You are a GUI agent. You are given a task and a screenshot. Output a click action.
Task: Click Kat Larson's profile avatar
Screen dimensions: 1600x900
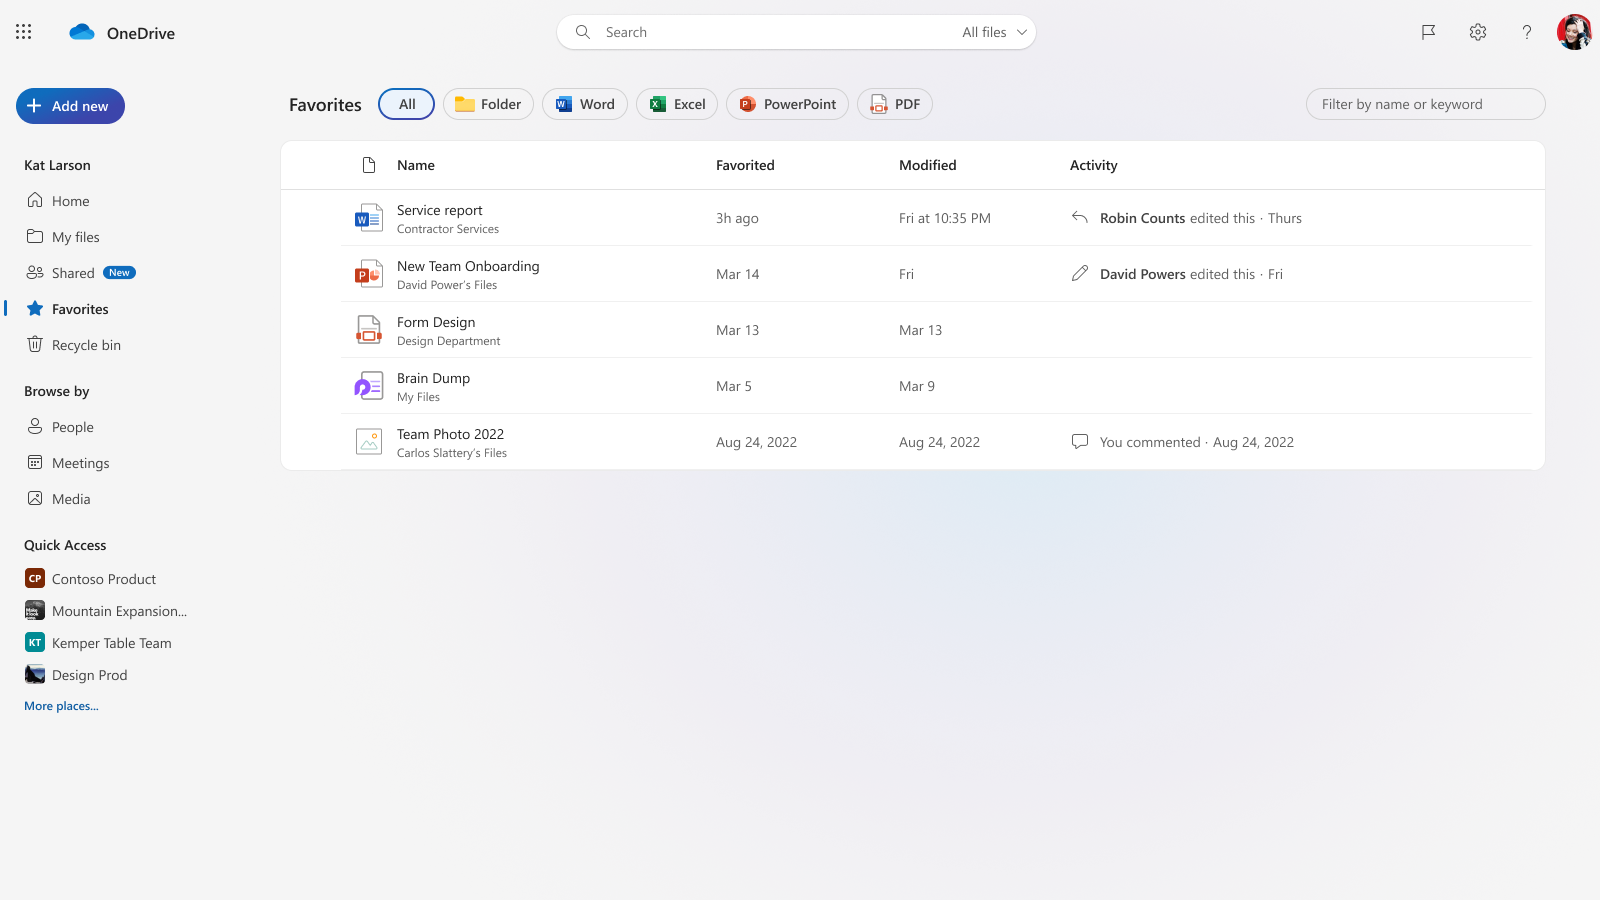pos(1574,31)
